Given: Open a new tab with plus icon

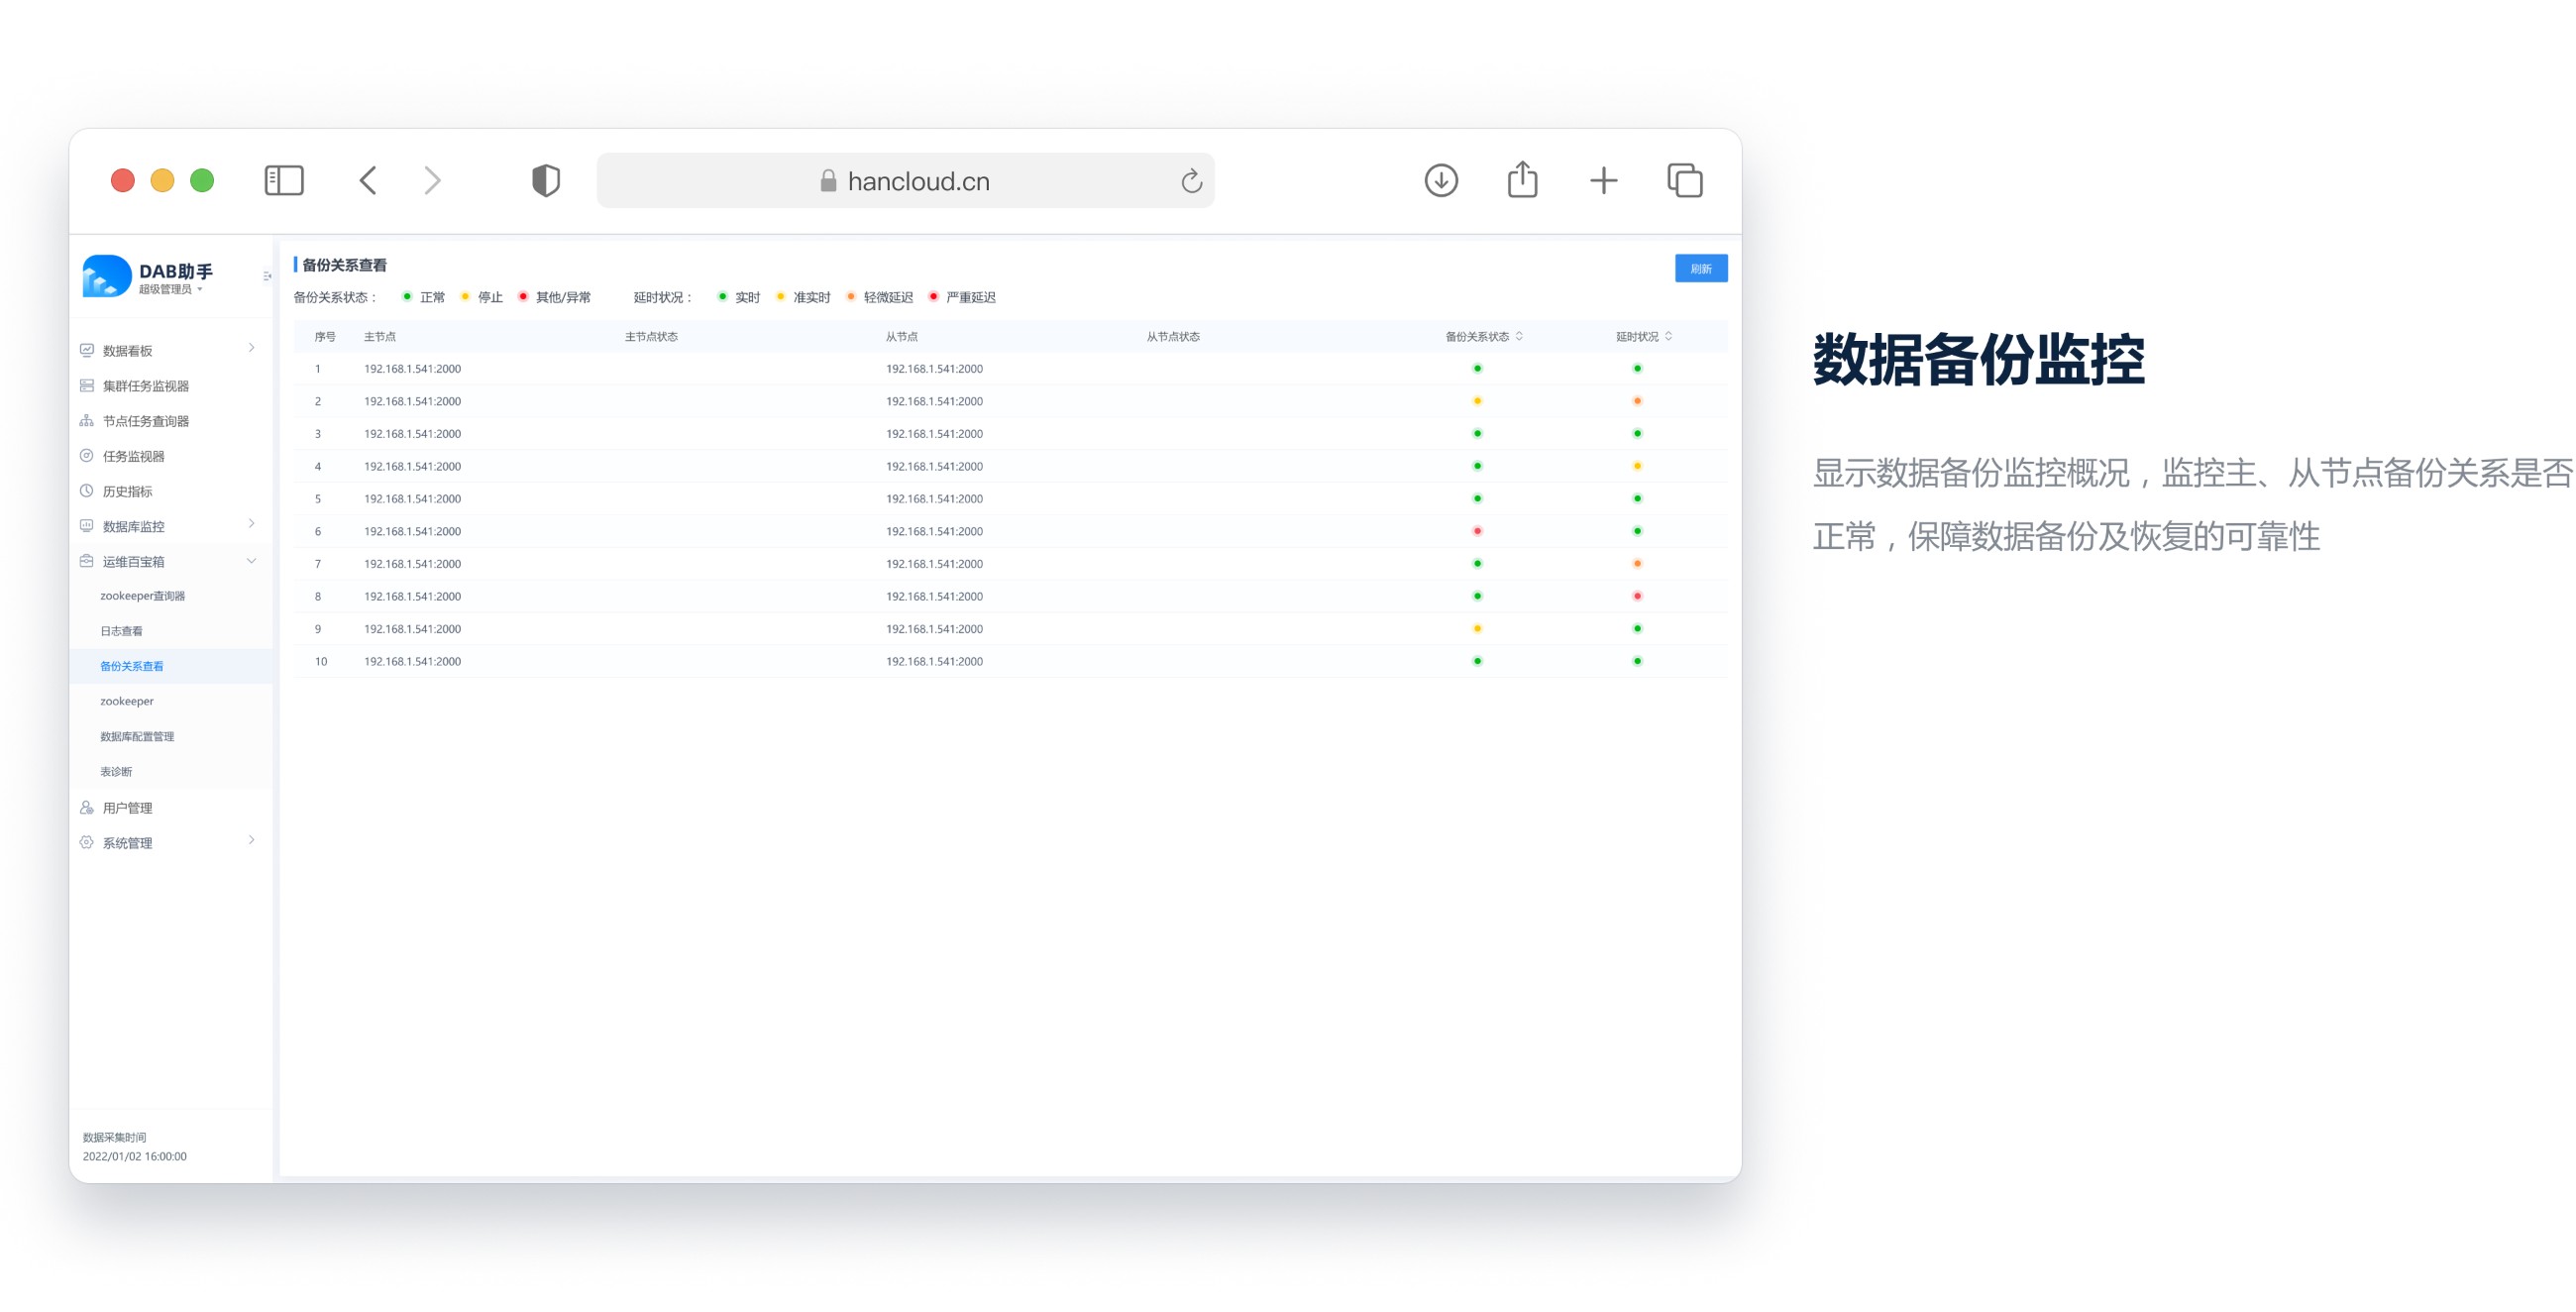Looking at the screenshot, I should (1603, 181).
